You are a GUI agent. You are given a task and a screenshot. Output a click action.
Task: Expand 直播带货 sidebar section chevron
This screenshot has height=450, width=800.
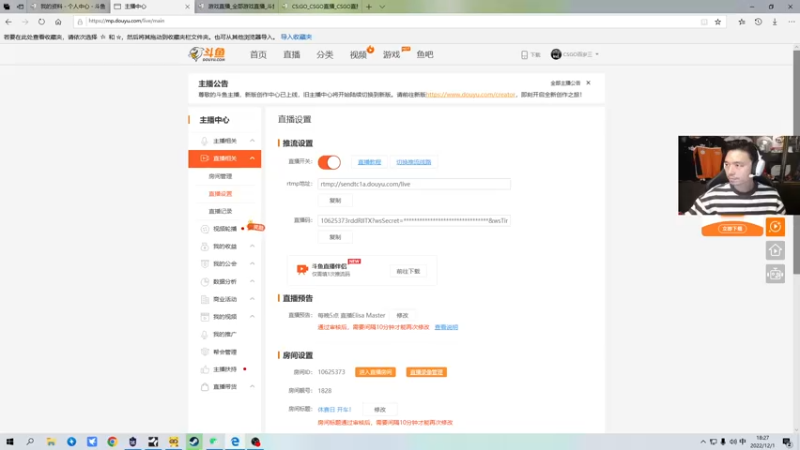click(x=252, y=387)
